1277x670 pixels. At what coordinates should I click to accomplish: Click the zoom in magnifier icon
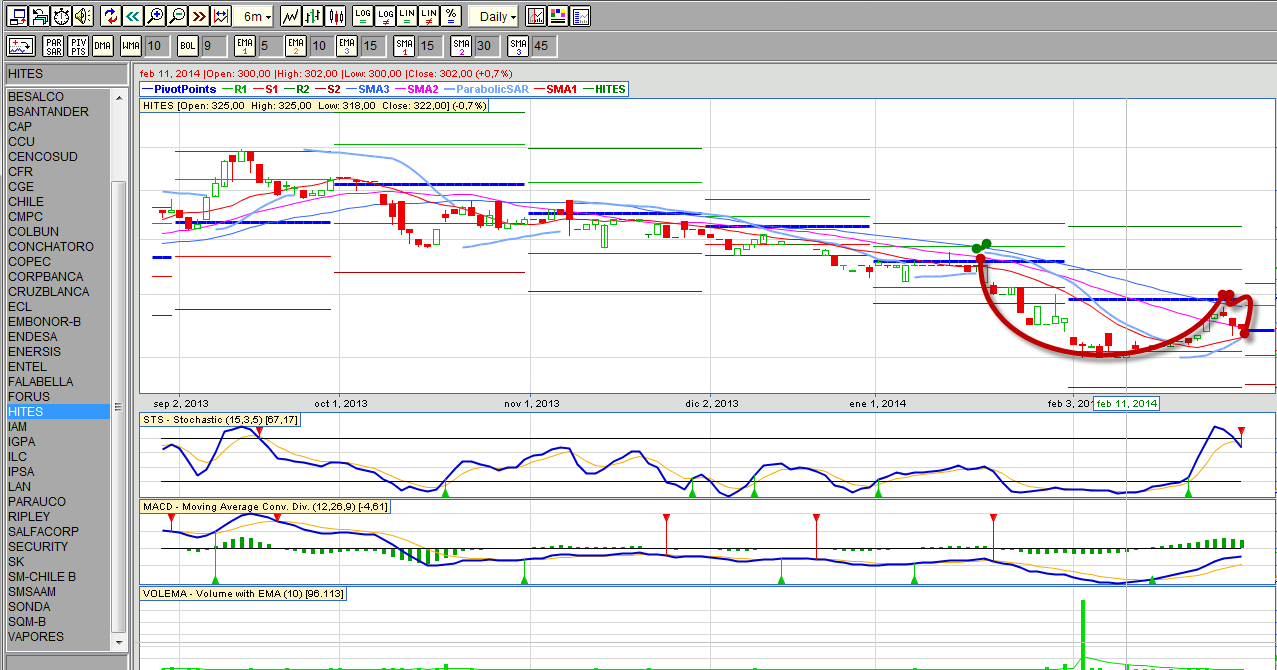154,16
